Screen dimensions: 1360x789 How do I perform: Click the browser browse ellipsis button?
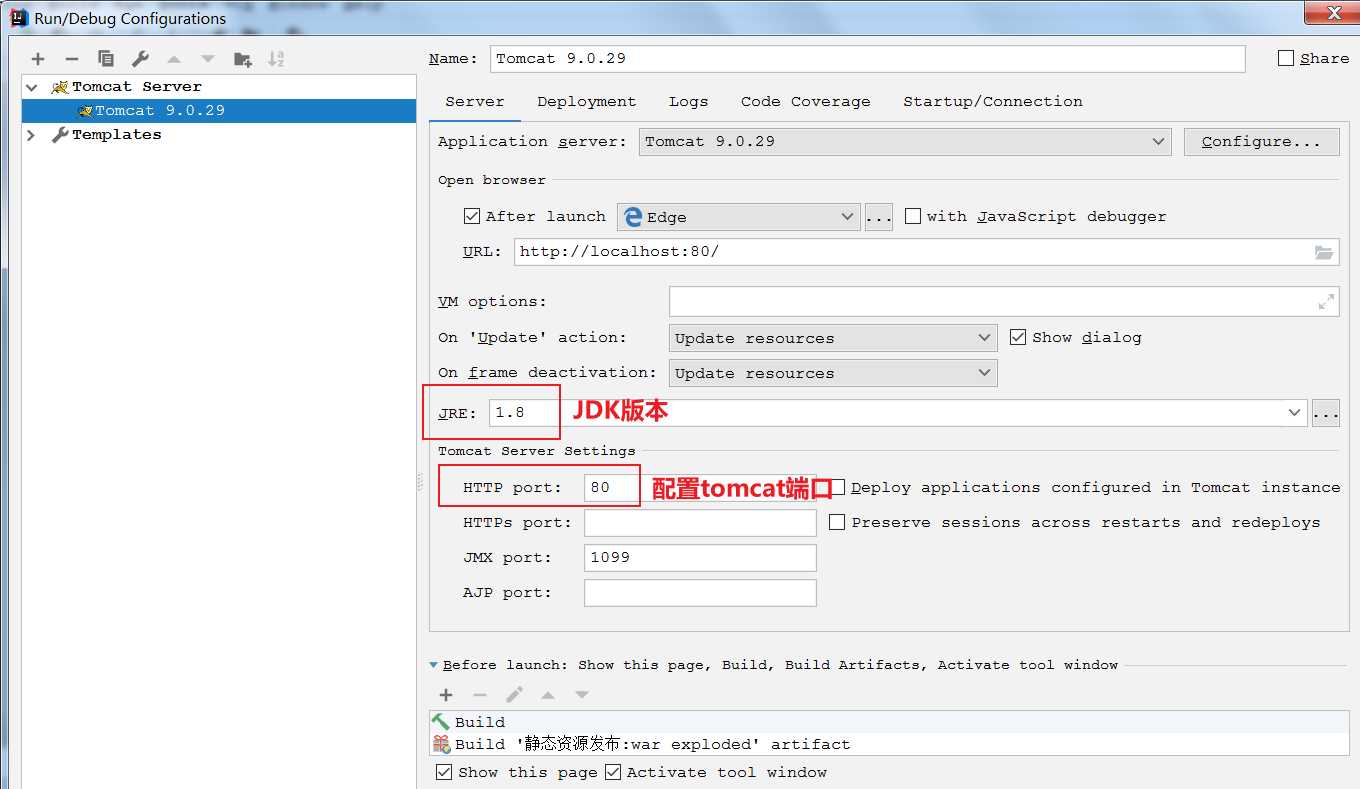pos(878,217)
